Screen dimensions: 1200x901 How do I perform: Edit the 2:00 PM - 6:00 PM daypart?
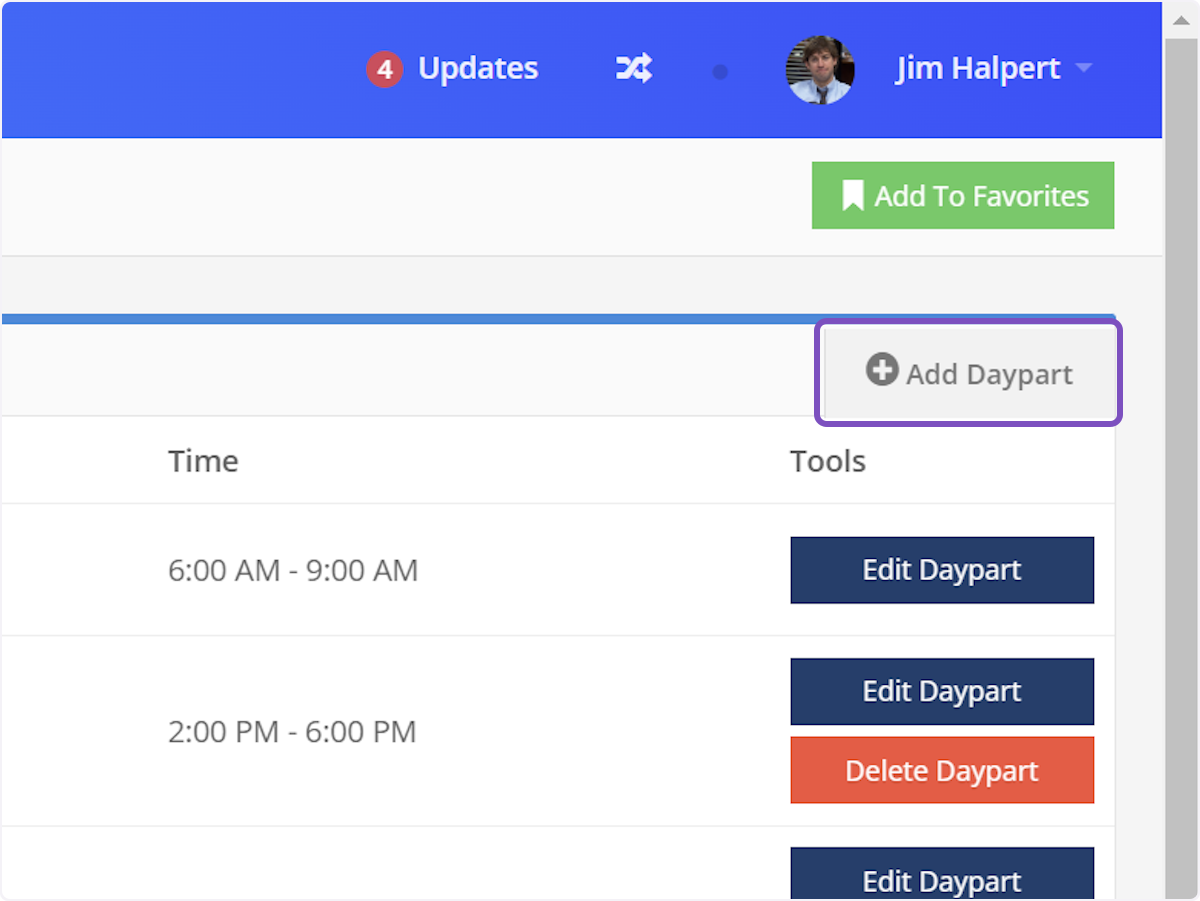pos(941,691)
